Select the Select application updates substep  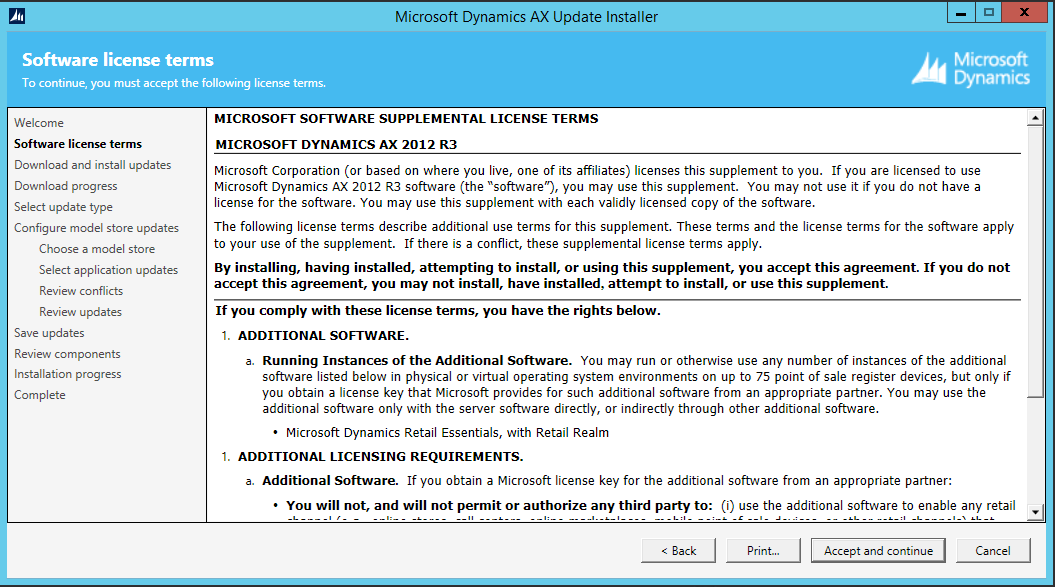108,269
